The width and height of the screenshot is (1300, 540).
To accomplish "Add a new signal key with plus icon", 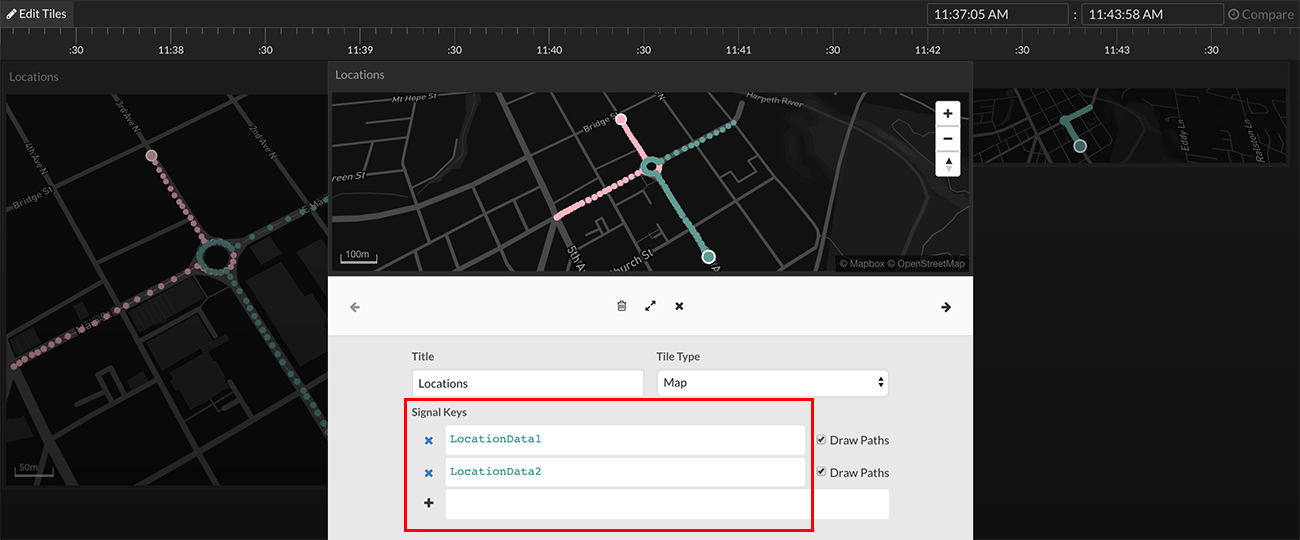I will pyautogui.click(x=429, y=504).
